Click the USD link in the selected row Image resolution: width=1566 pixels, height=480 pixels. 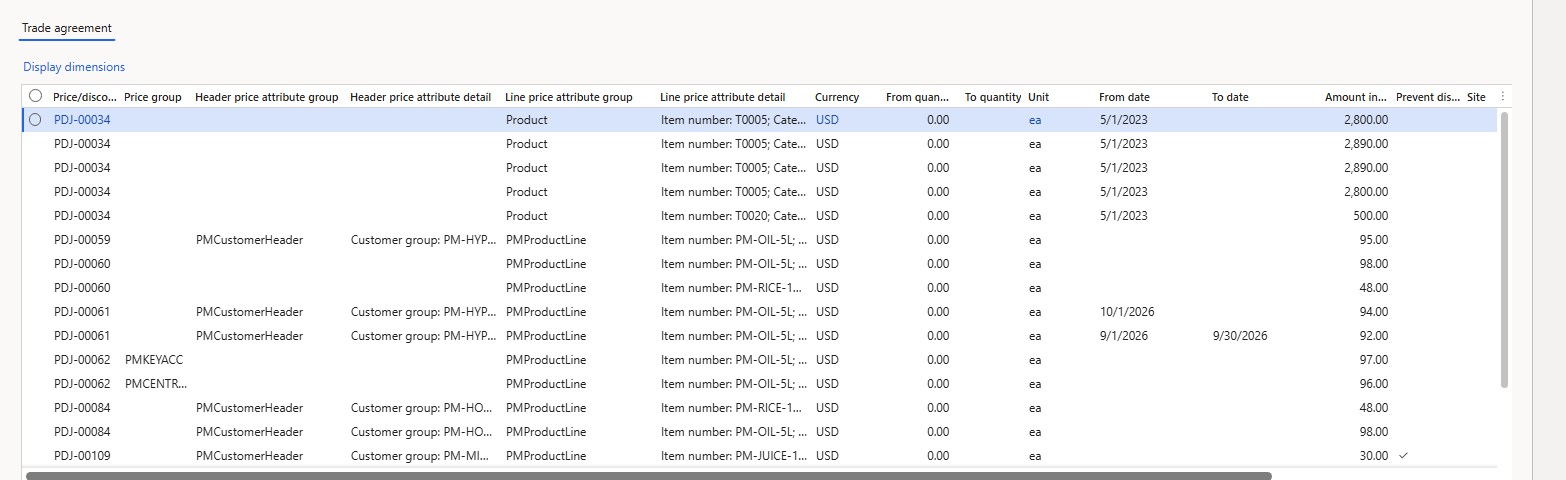(828, 120)
